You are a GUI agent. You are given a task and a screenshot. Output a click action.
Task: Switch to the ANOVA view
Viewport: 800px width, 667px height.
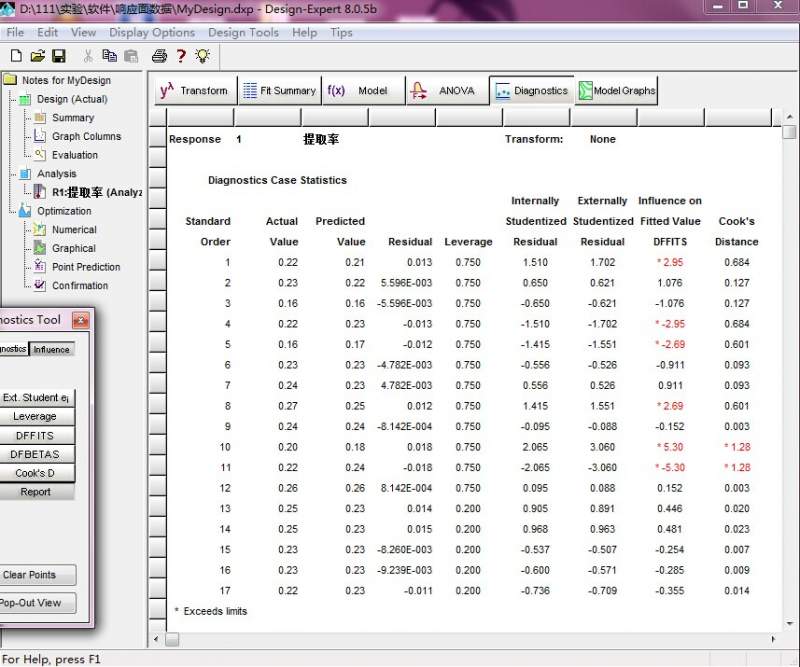(444, 90)
